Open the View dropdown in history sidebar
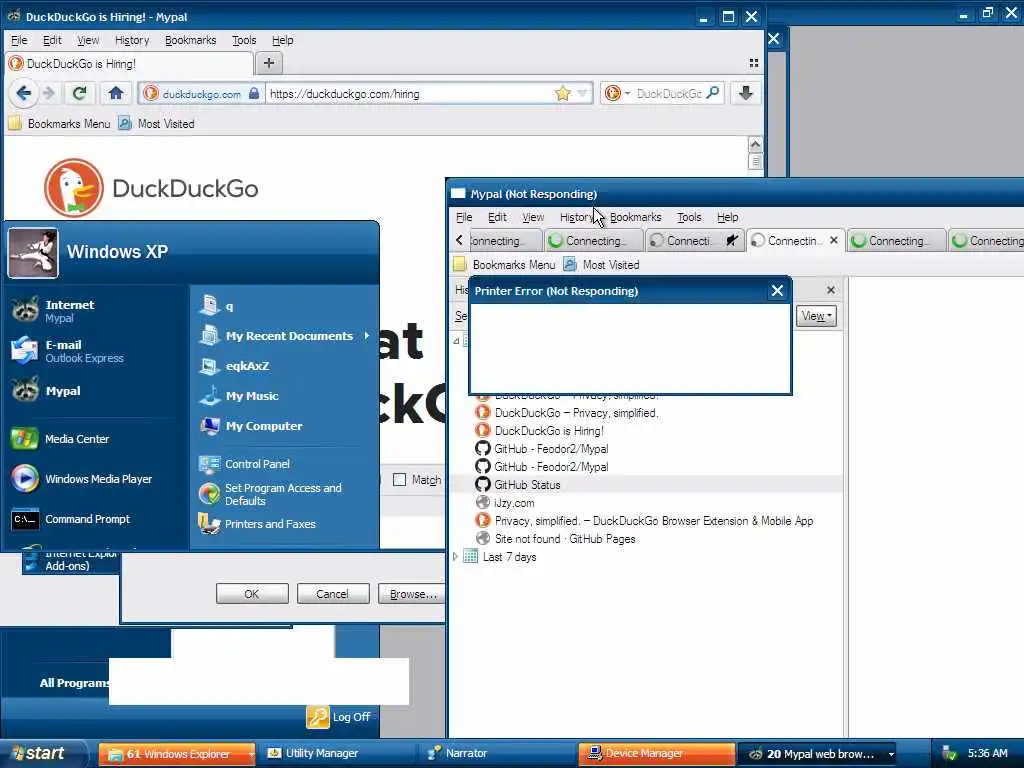1024x768 pixels. [816, 316]
